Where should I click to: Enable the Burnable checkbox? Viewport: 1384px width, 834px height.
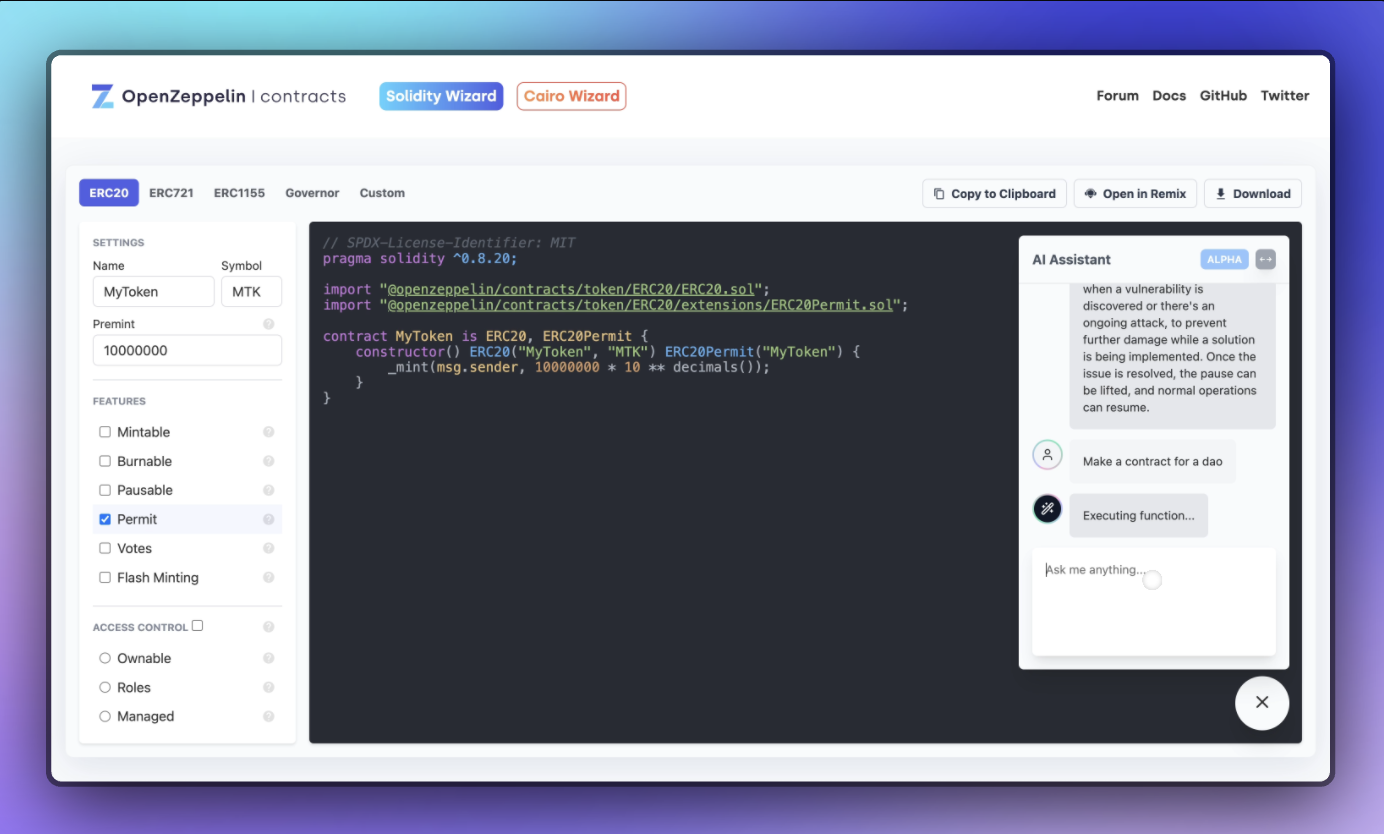[x=105, y=461]
